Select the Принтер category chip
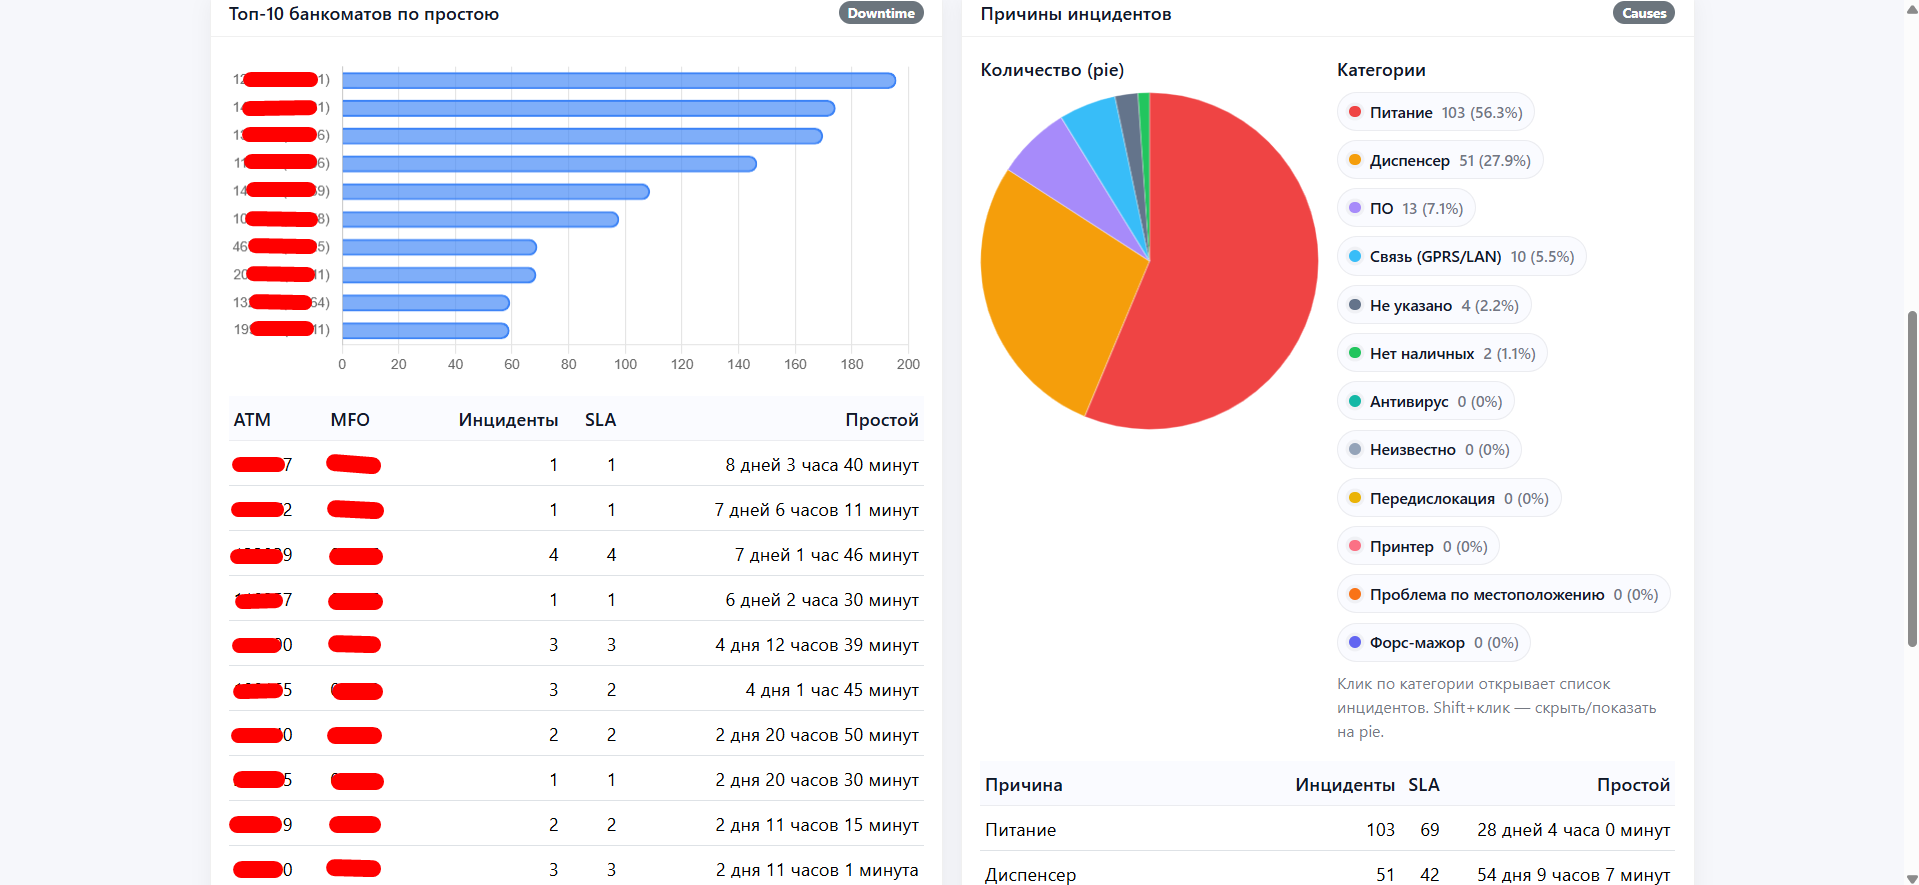 tap(1418, 547)
